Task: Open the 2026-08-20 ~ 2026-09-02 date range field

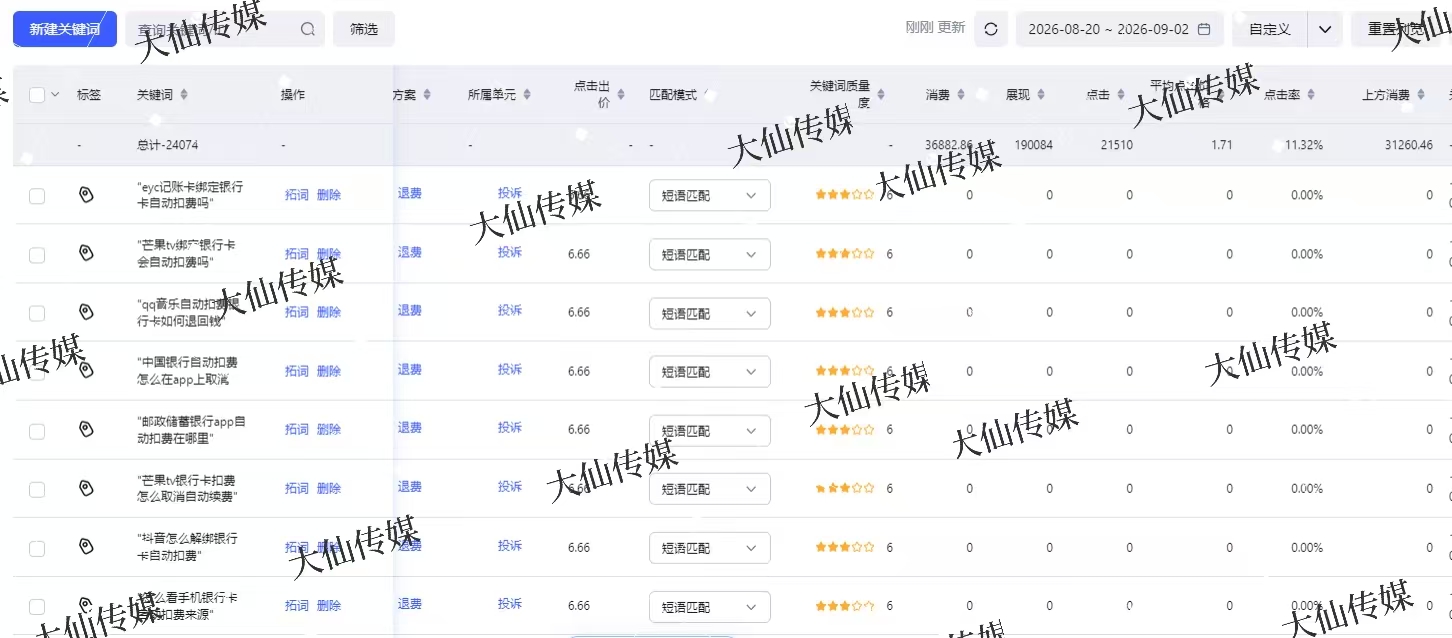Action: [1119, 29]
